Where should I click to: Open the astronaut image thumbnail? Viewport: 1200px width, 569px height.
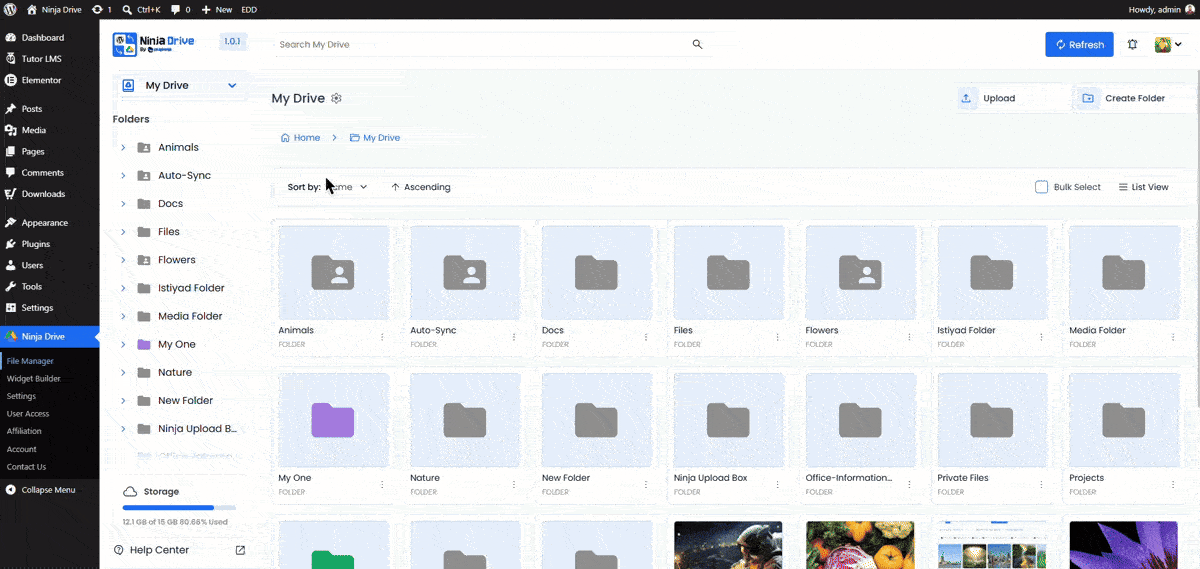pyautogui.click(x=729, y=545)
